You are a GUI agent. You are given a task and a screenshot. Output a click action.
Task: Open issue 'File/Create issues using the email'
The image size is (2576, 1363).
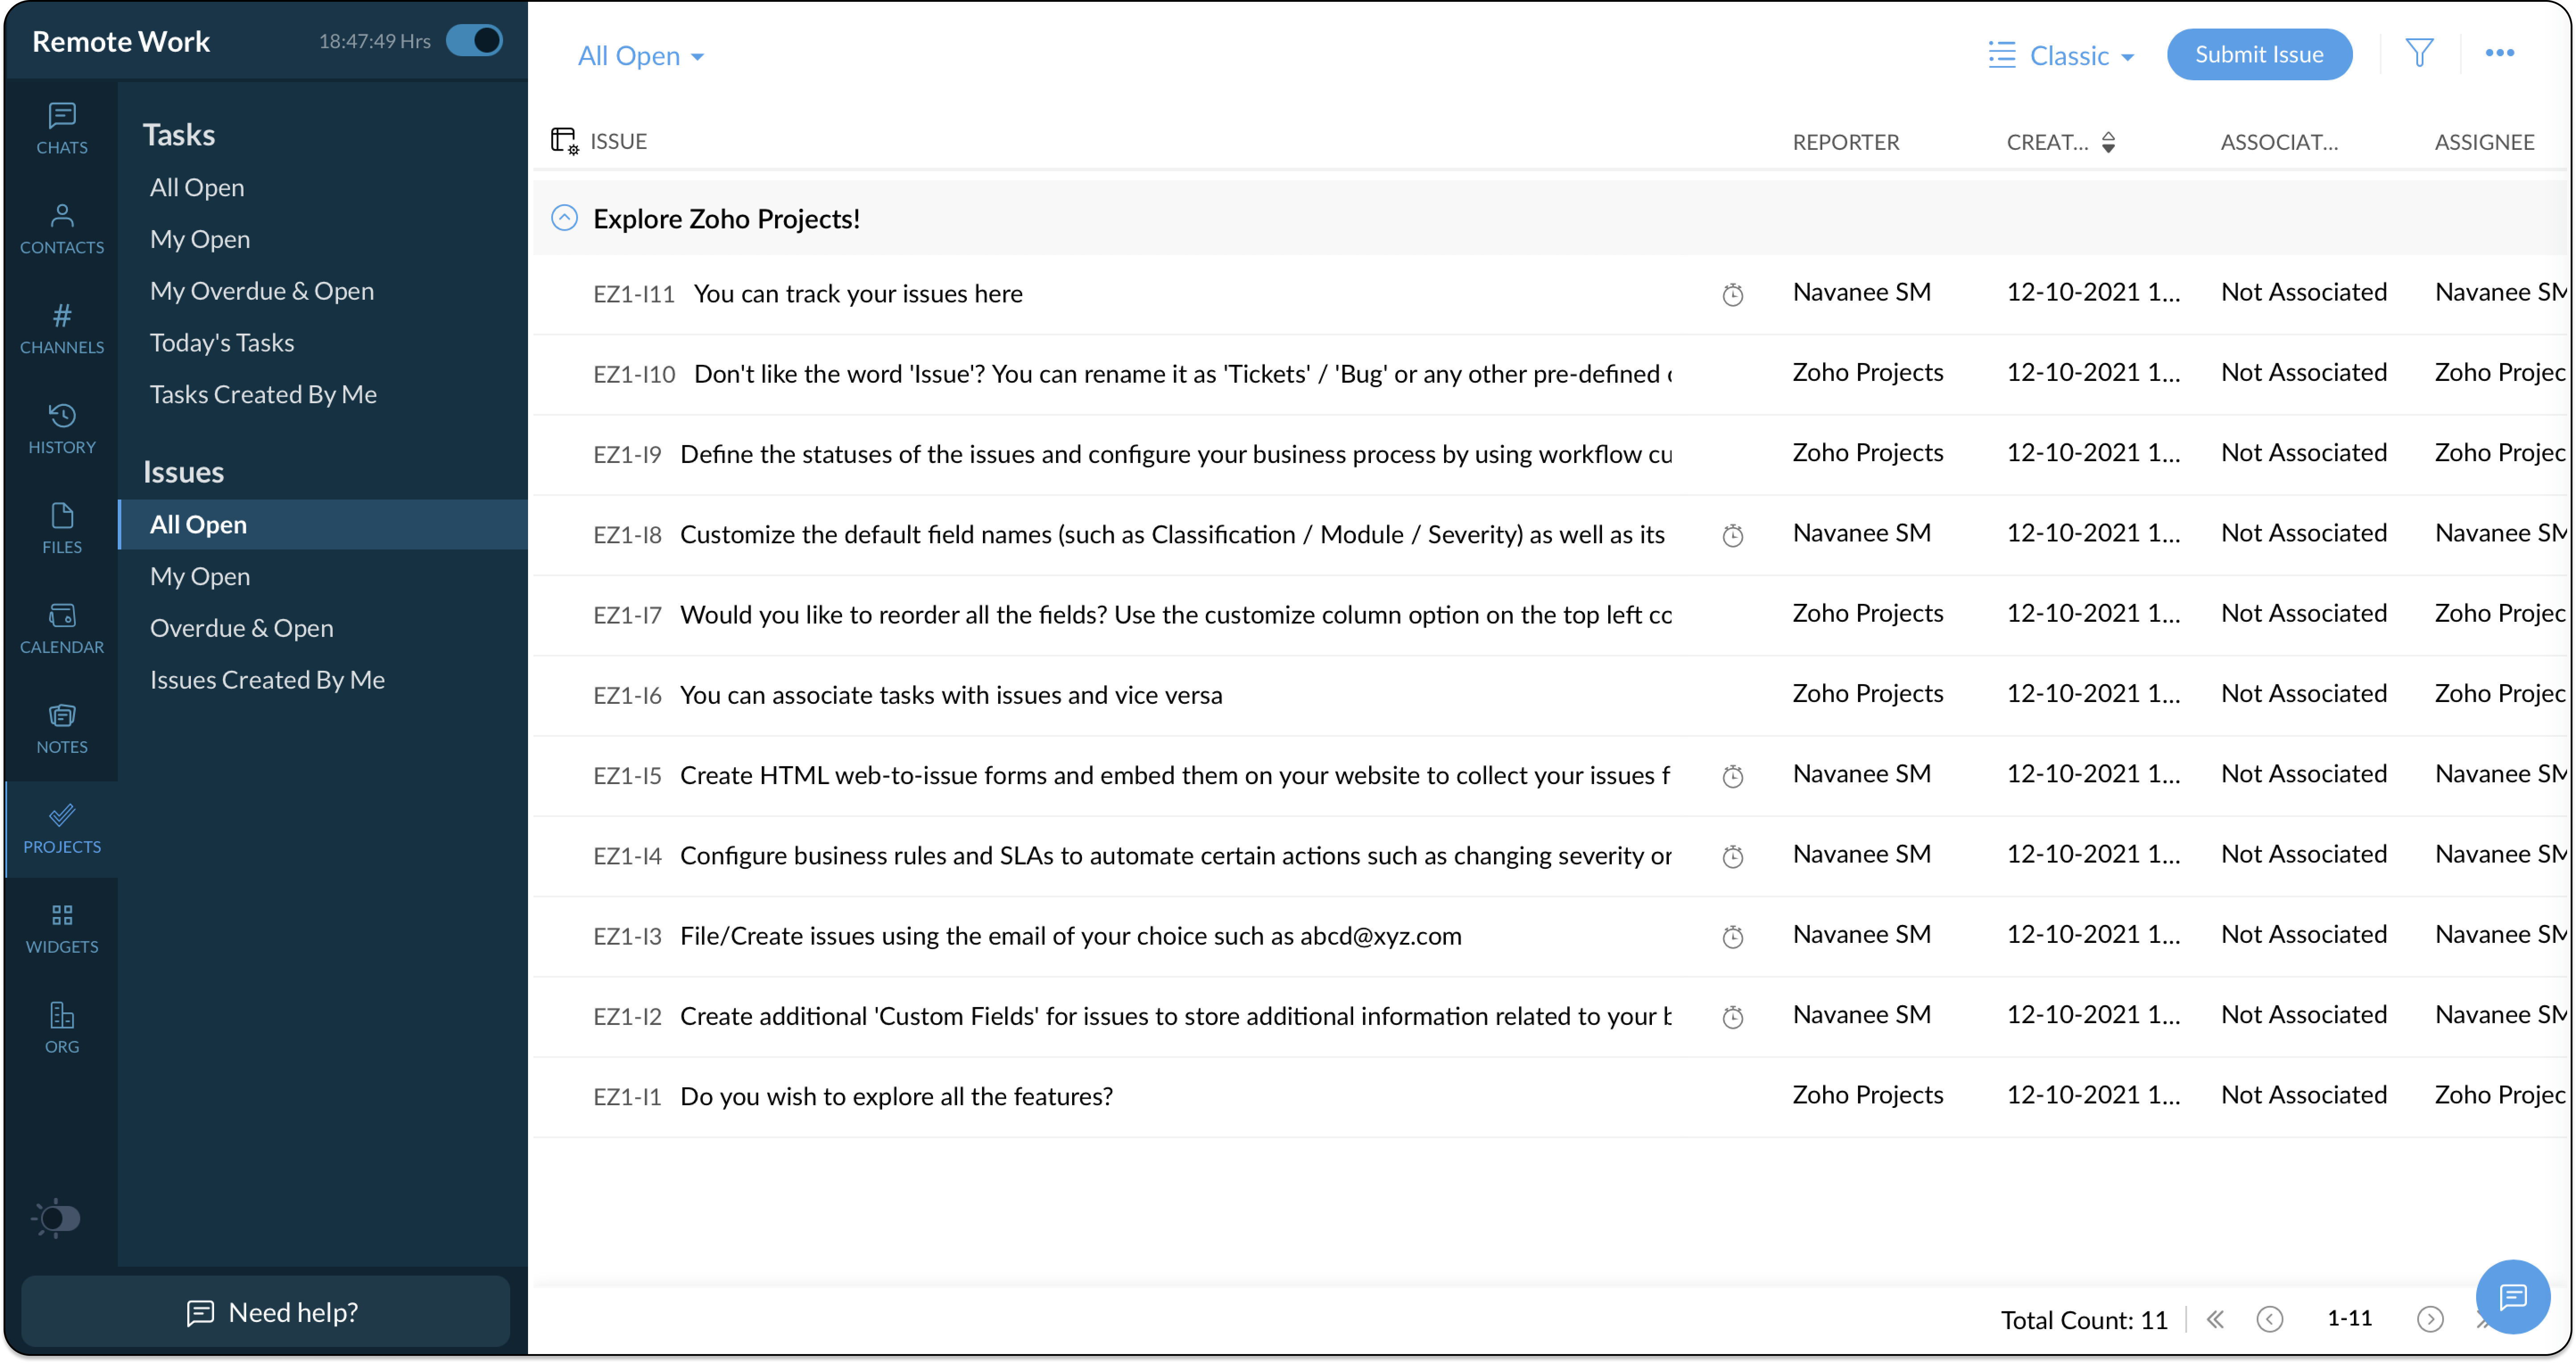click(x=1071, y=936)
